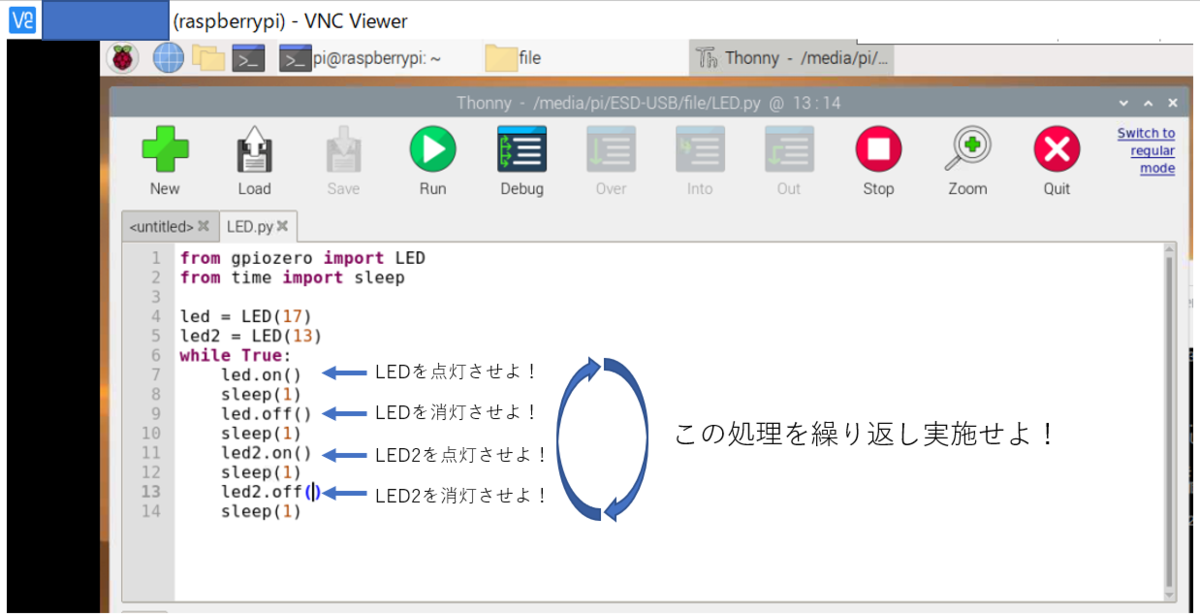Click code line 'led2.on()'
This screenshot has width=1200, height=615.
[x=266, y=452]
